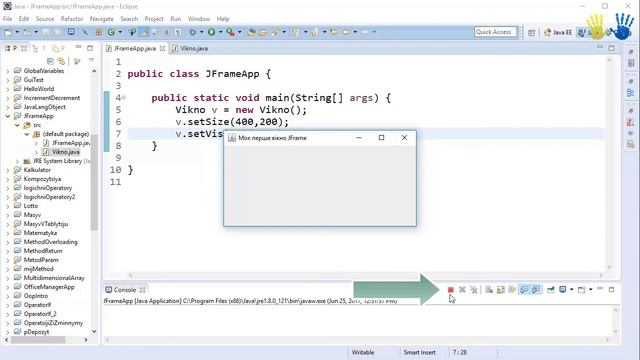Click Package Explorer horizontal scrollbar thumb
This screenshot has width=640, height=360.
pyautogui.click(x=38, y=340)
